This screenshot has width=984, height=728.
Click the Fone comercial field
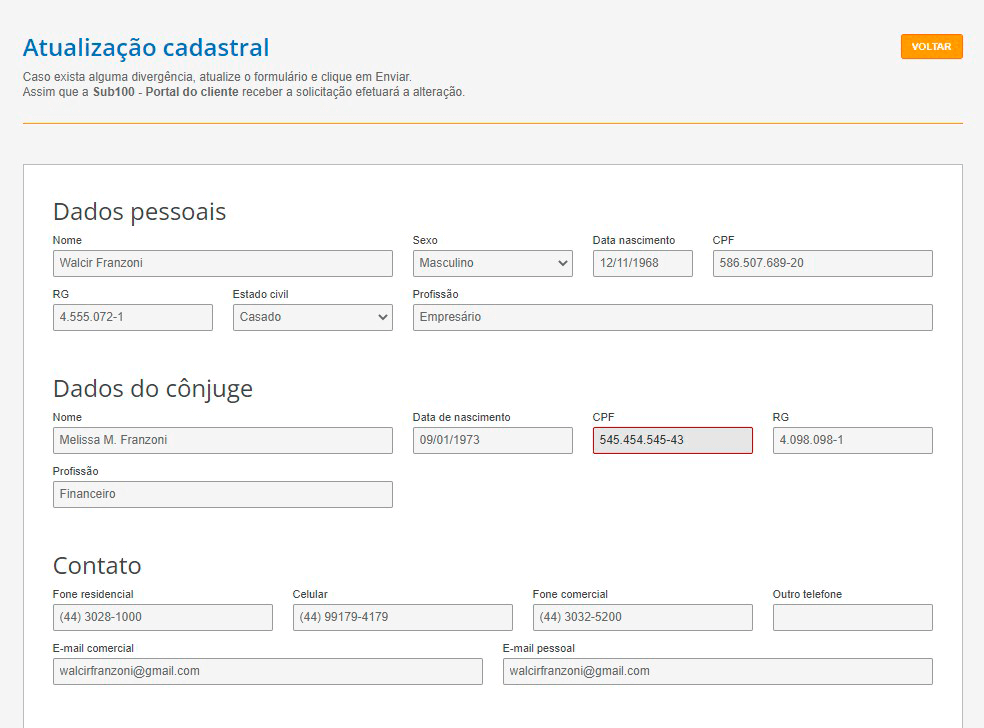point(642,617)
